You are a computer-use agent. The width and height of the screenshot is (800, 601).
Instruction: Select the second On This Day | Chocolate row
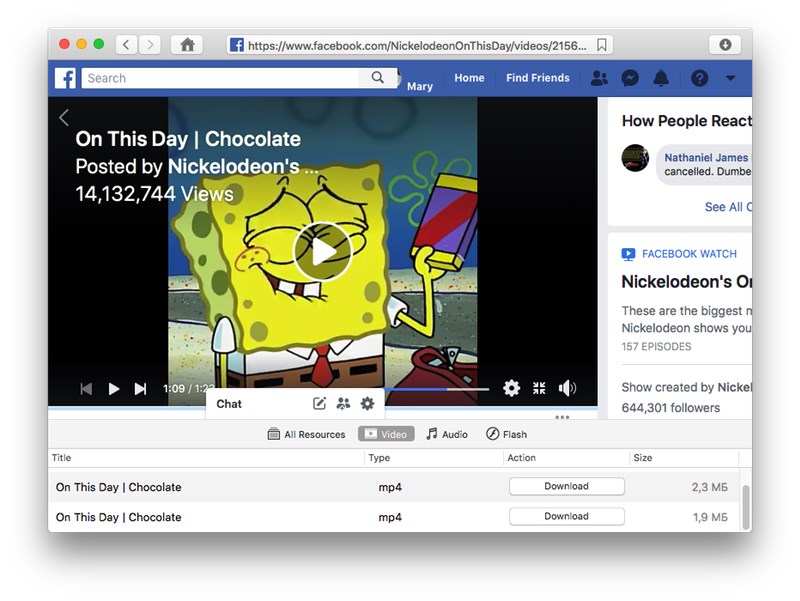point(395,517)
